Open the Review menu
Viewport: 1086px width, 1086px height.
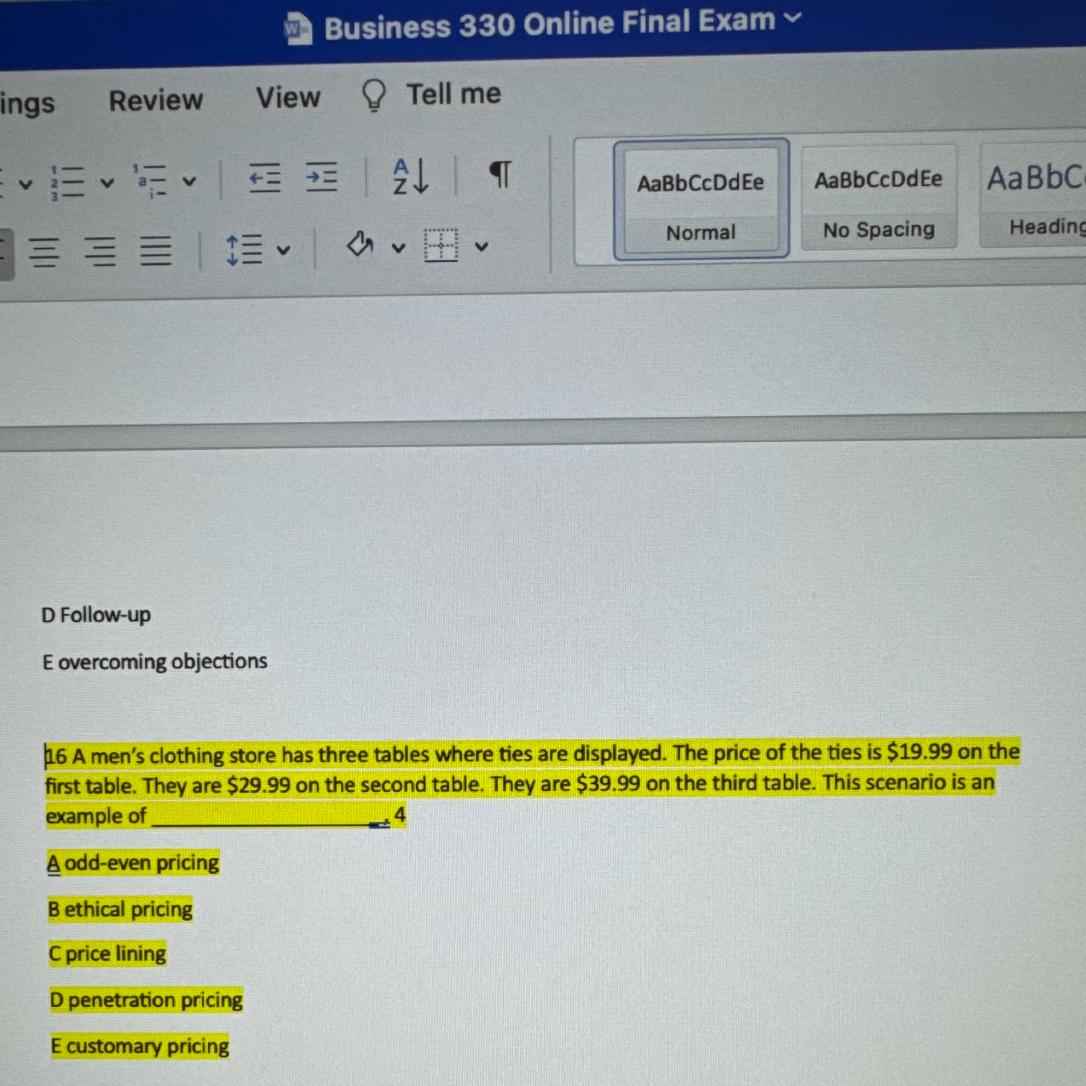tap(155, 98)
